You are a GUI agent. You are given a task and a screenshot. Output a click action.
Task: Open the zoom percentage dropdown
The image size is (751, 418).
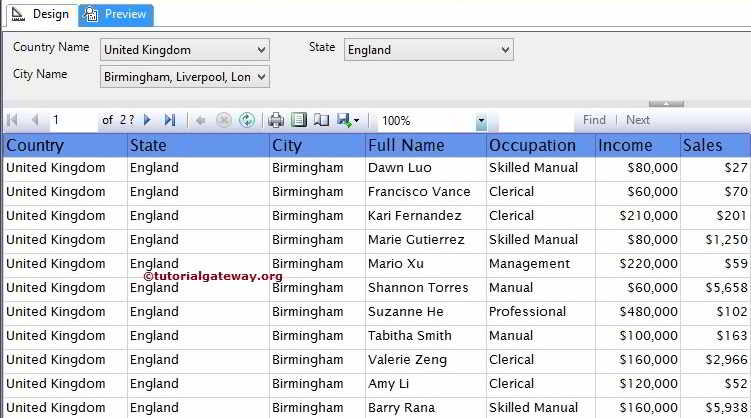tap(481, 121)
